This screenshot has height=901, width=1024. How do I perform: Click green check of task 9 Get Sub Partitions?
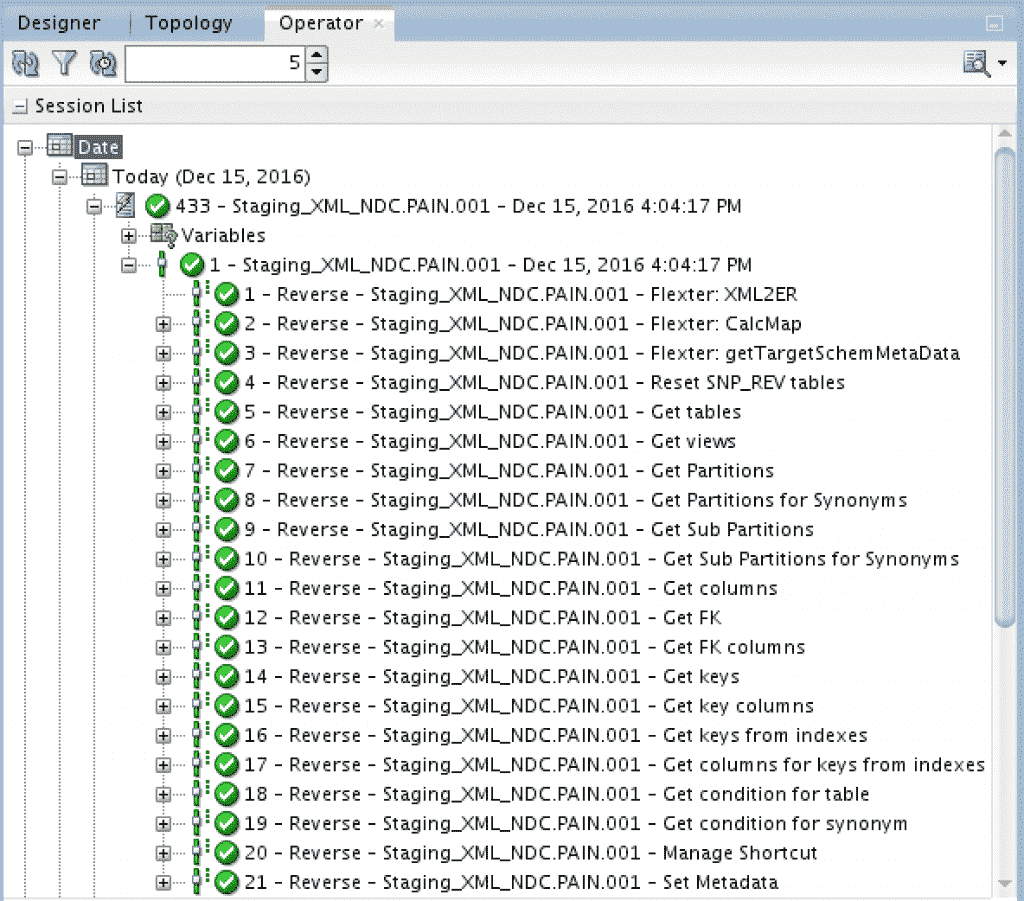click(227, 530)
